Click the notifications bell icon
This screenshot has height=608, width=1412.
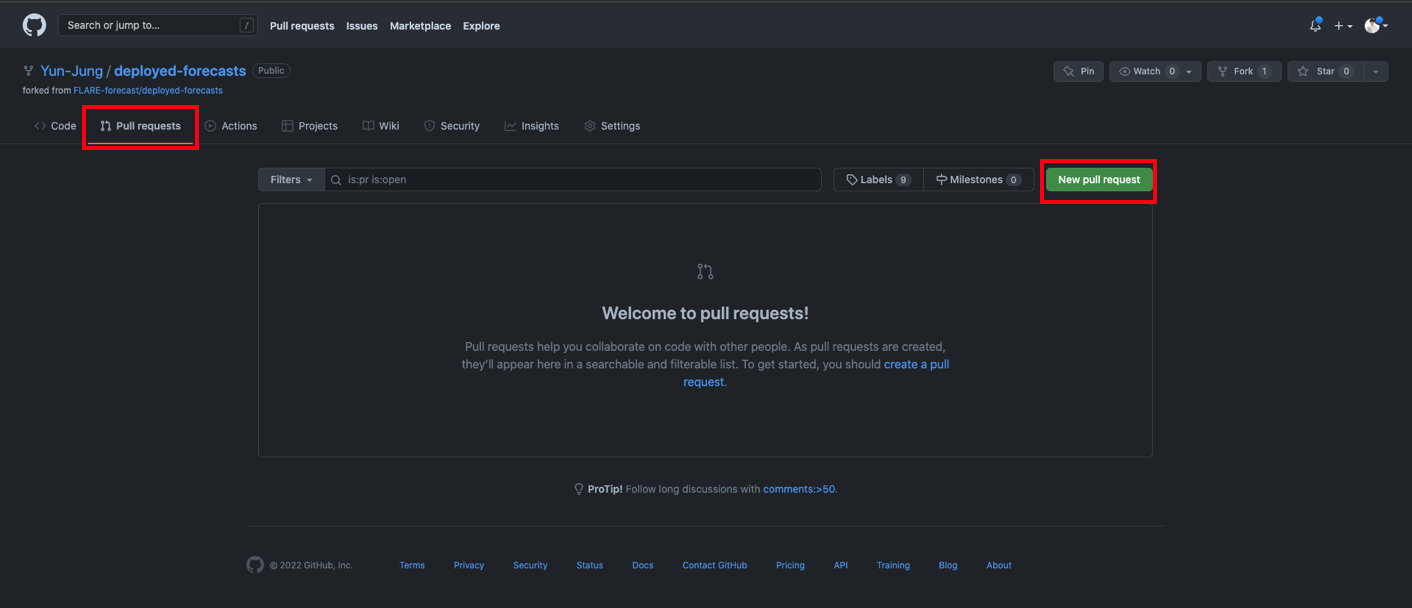(x=1315, y=26)
